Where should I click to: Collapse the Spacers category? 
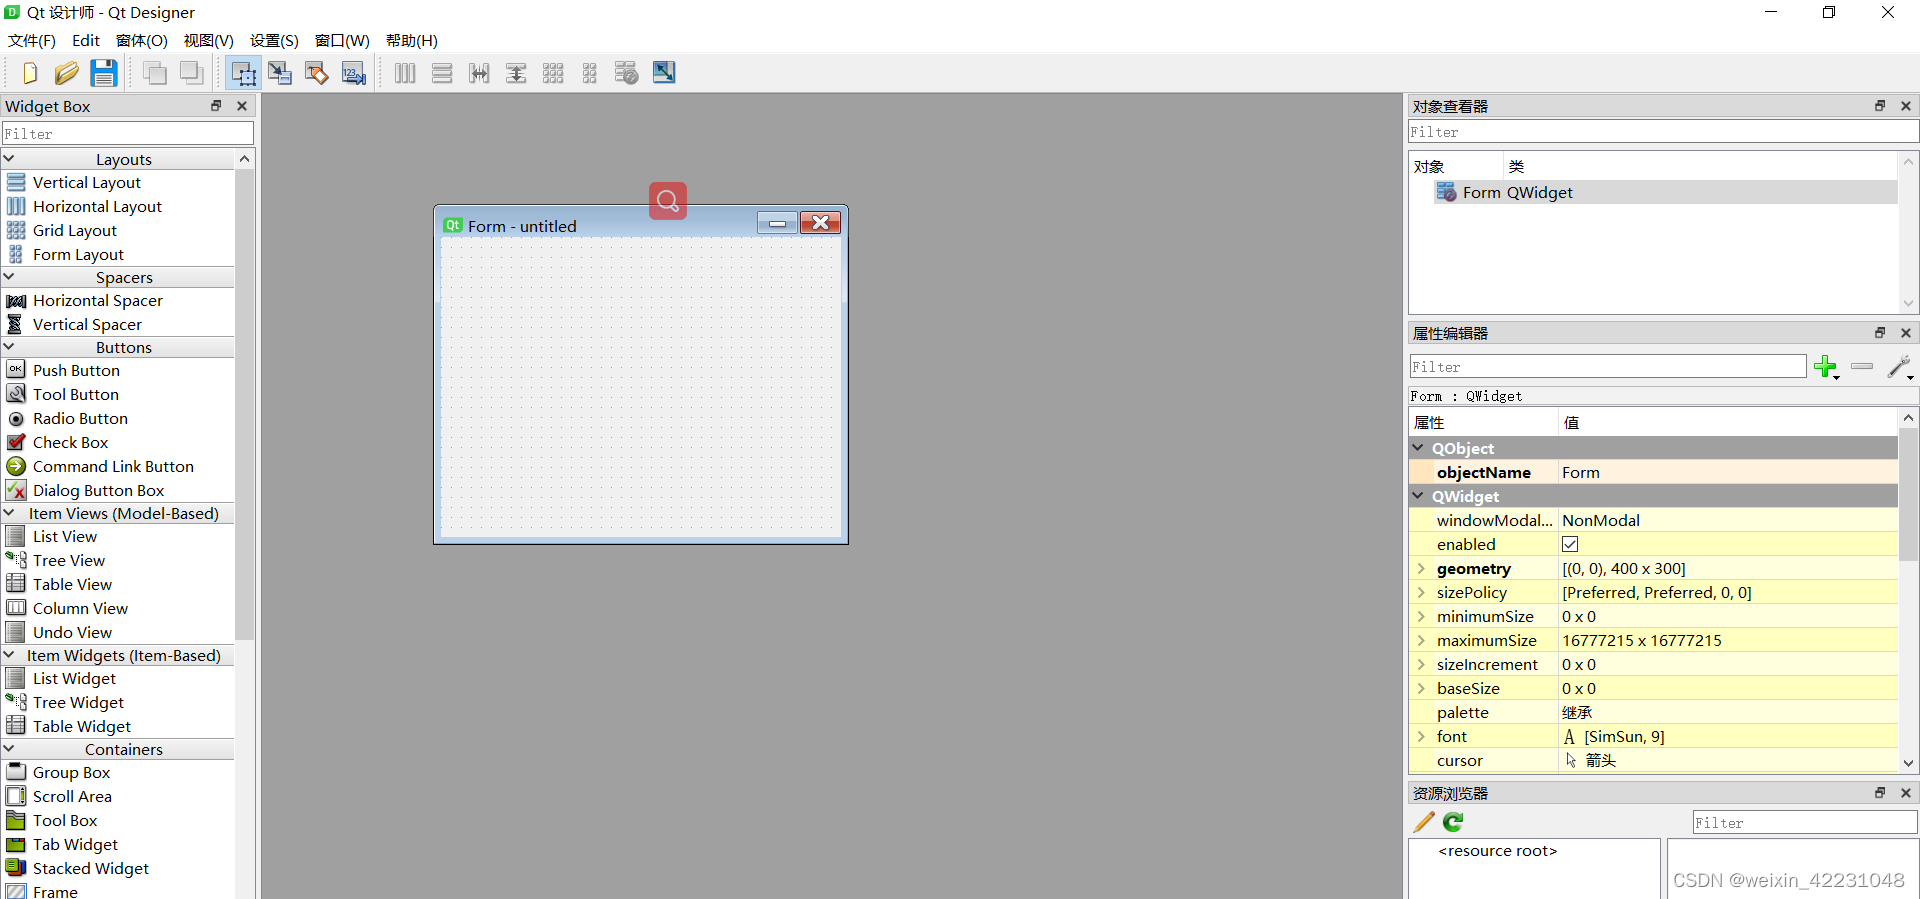point(9,277)
